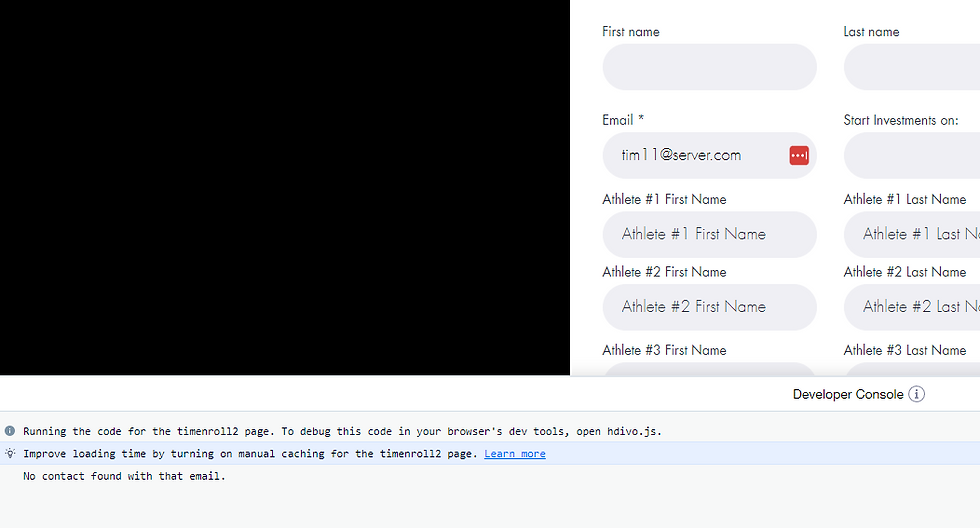Image resolution: width=980 pixels, height=528 pixels.
Task: Click the info icon beside the Running the code message
Action: point(9,431)
